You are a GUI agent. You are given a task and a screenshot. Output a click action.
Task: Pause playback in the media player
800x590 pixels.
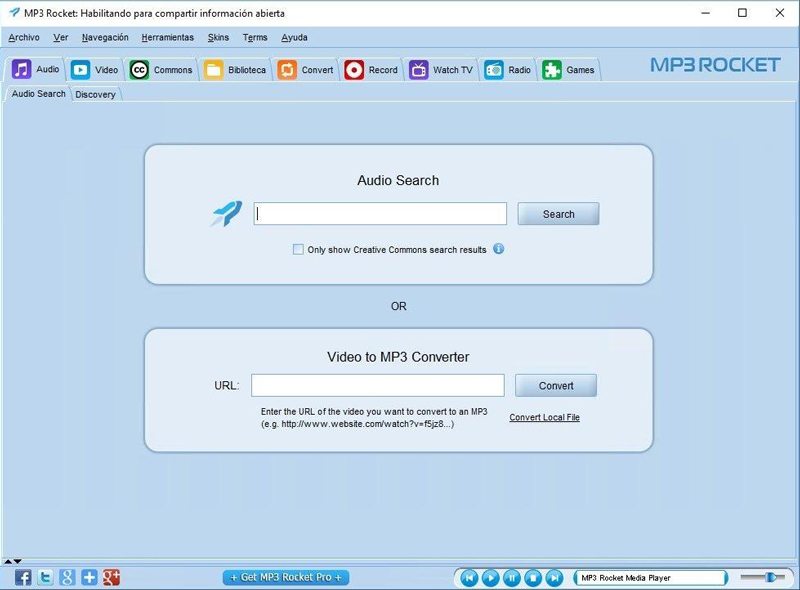(512, 578)
